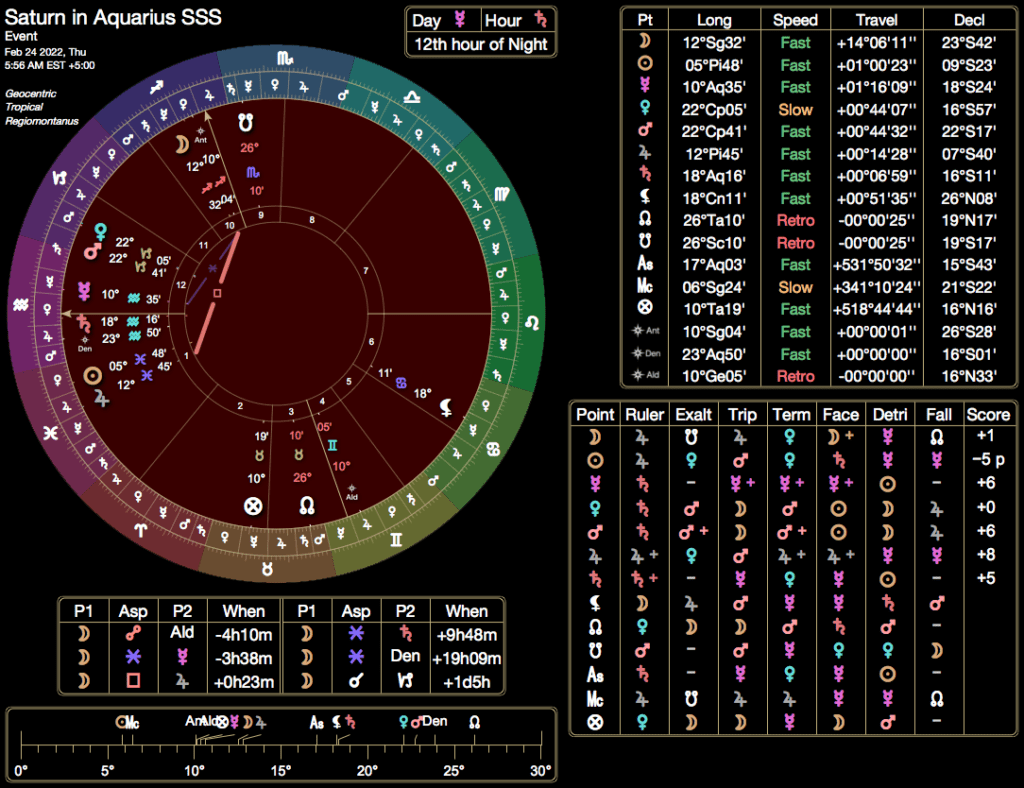Click the 'Regiomontanus' house system label

(42, 121)
